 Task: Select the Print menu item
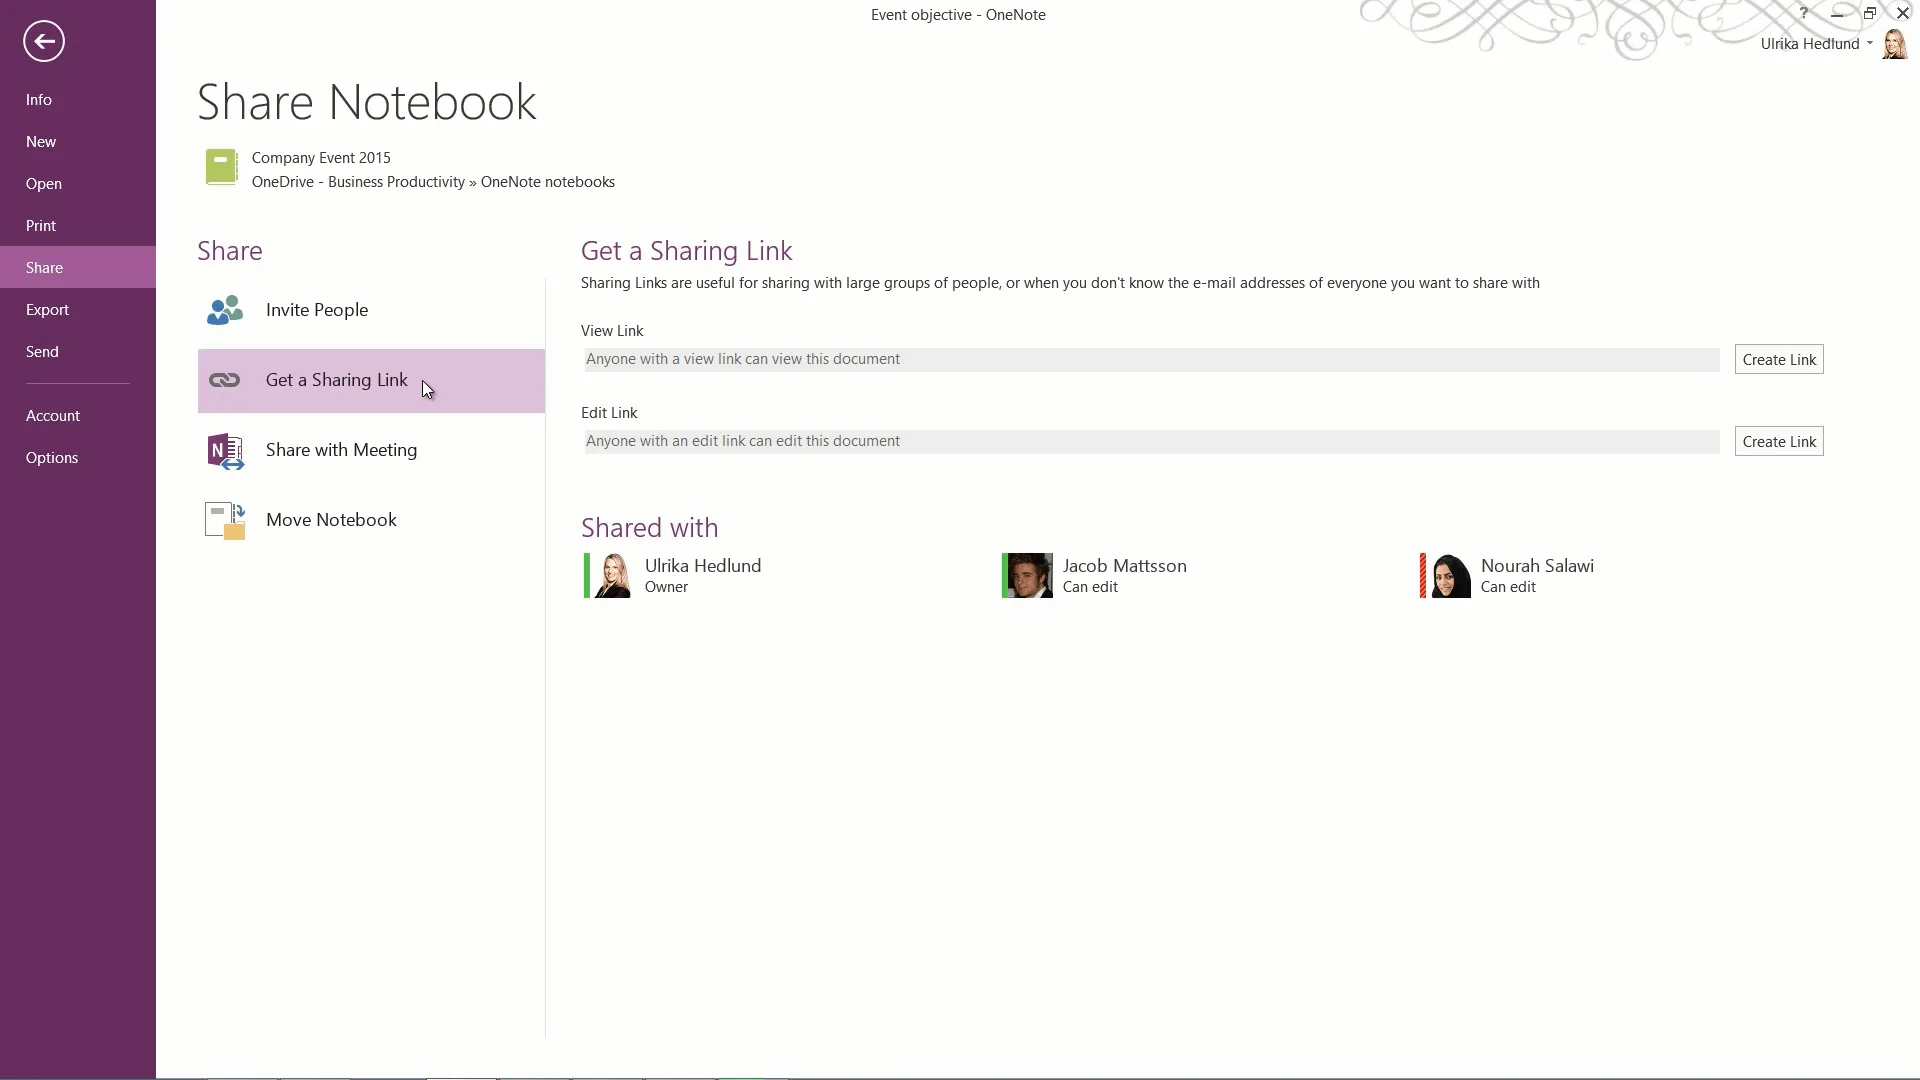click(41, 226)
